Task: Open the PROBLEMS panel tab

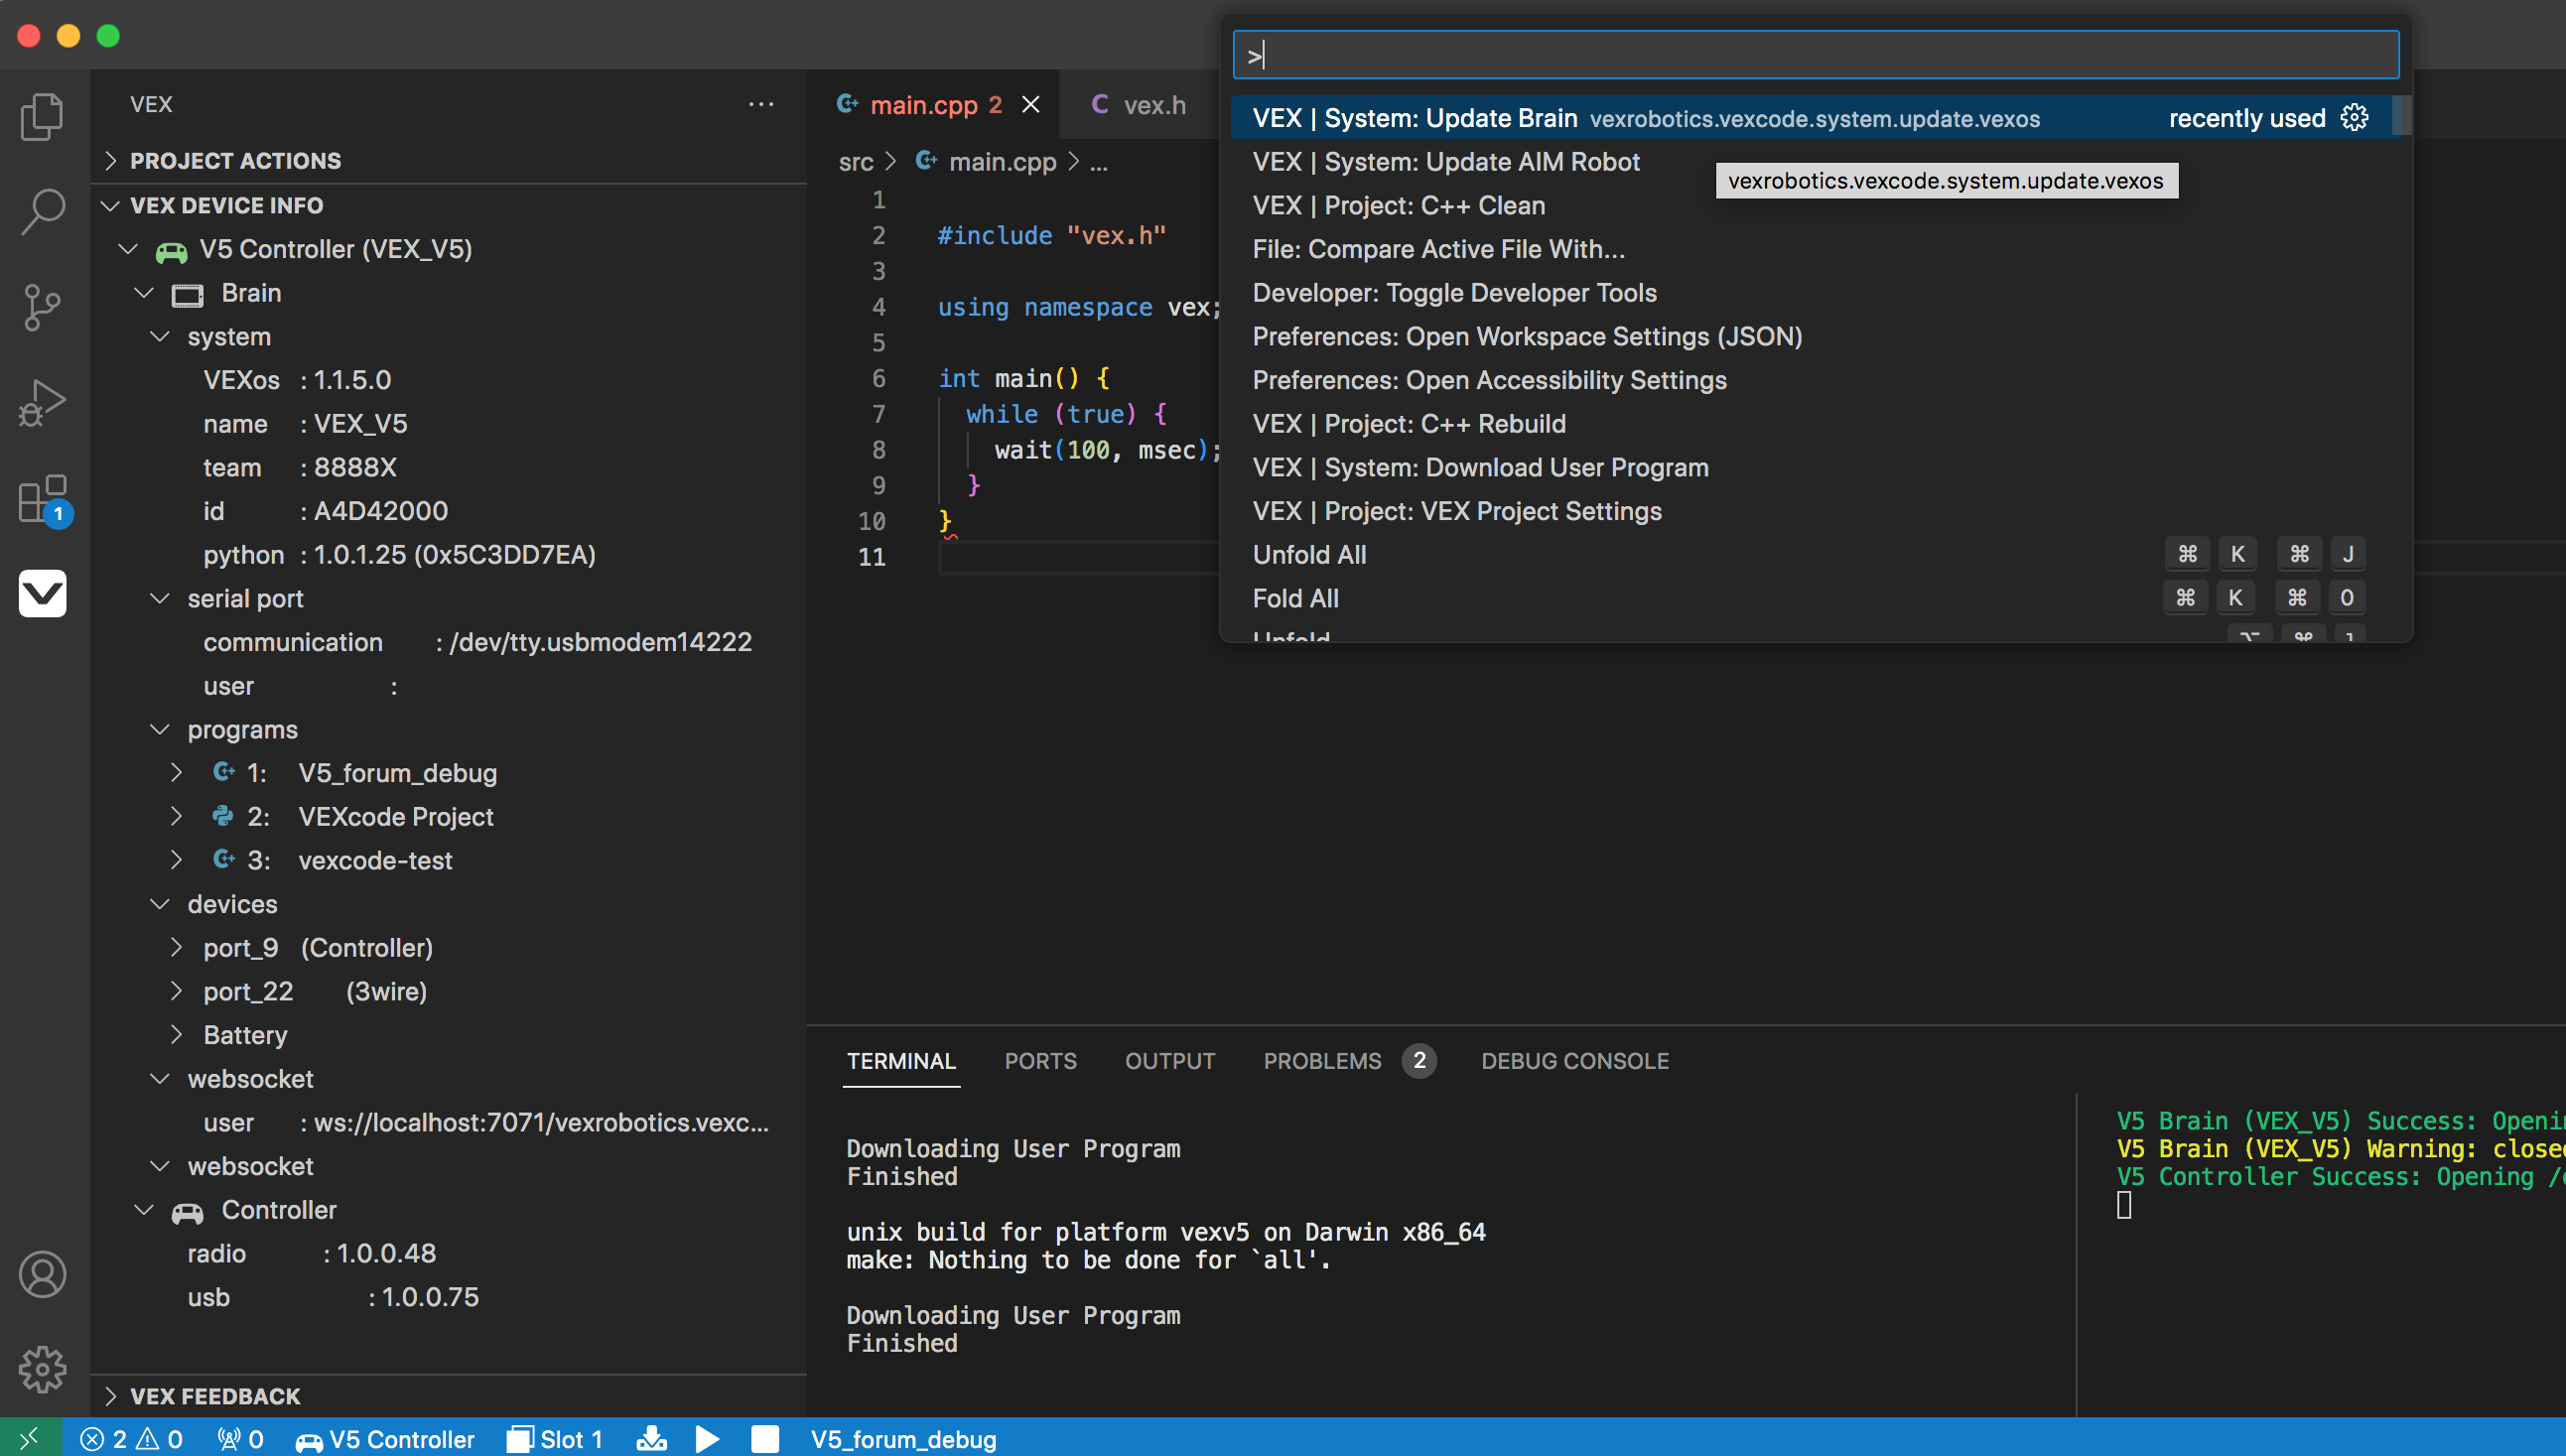Action: (1349, 1061)
